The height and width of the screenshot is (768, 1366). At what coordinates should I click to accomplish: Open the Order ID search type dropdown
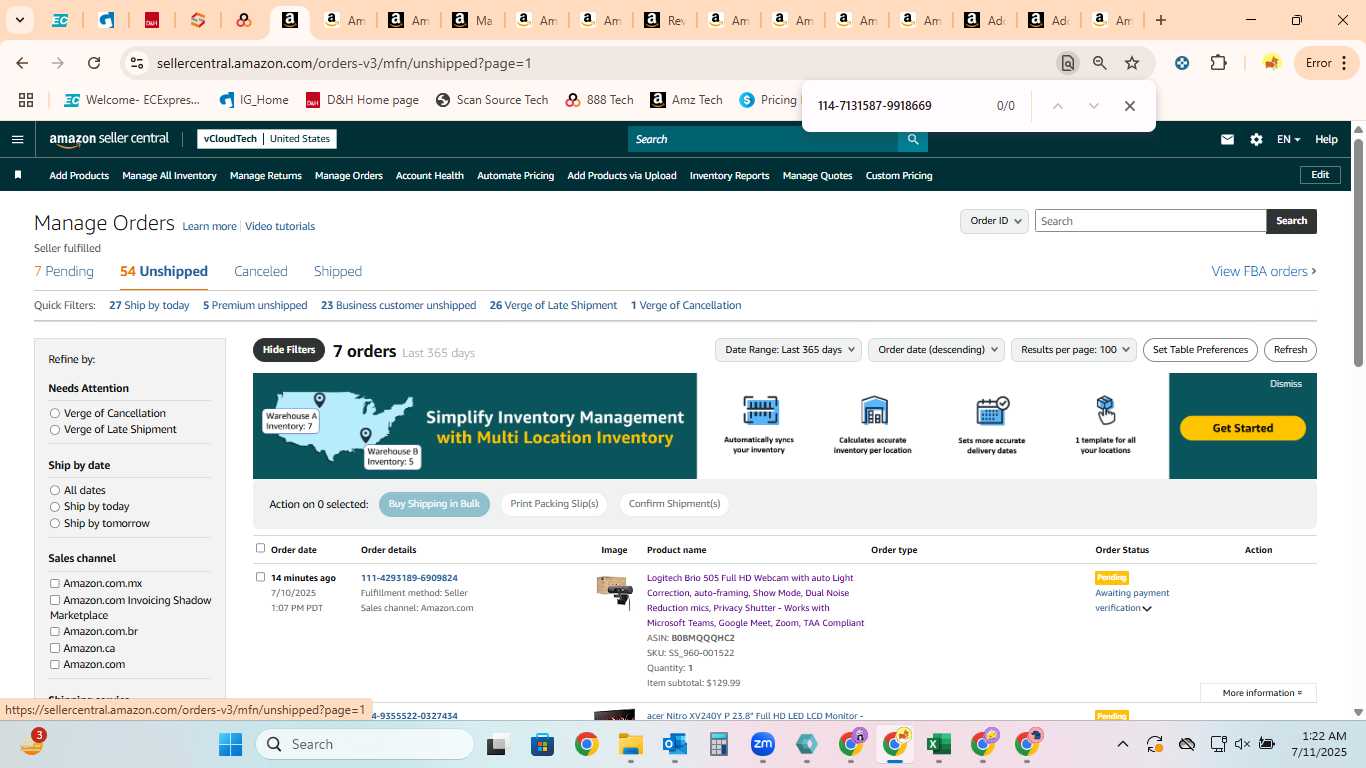coord(994,221)
